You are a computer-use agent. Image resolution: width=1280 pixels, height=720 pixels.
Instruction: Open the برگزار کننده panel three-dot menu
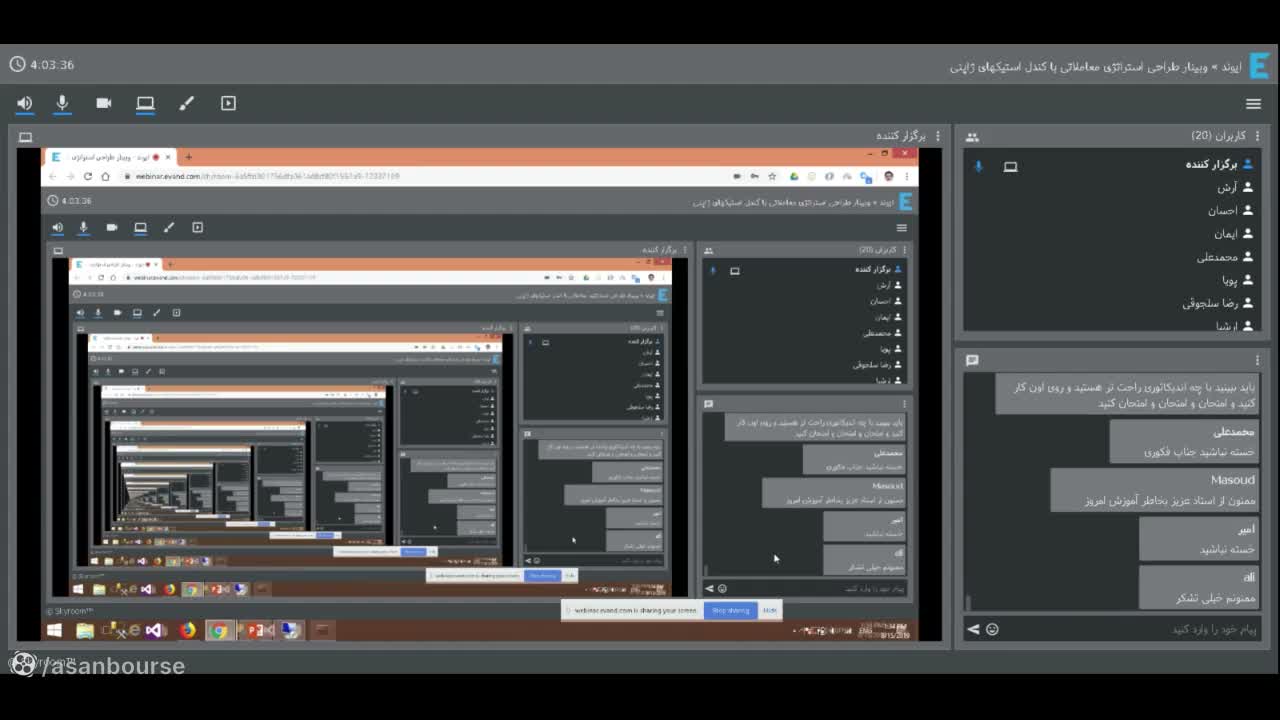coord(937,136)
